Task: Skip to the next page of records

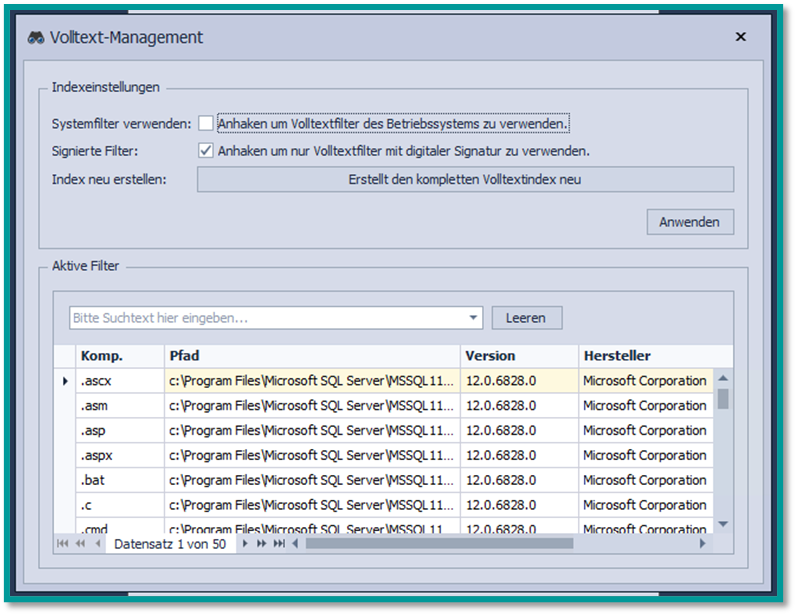Action: (x=262, y=543)
